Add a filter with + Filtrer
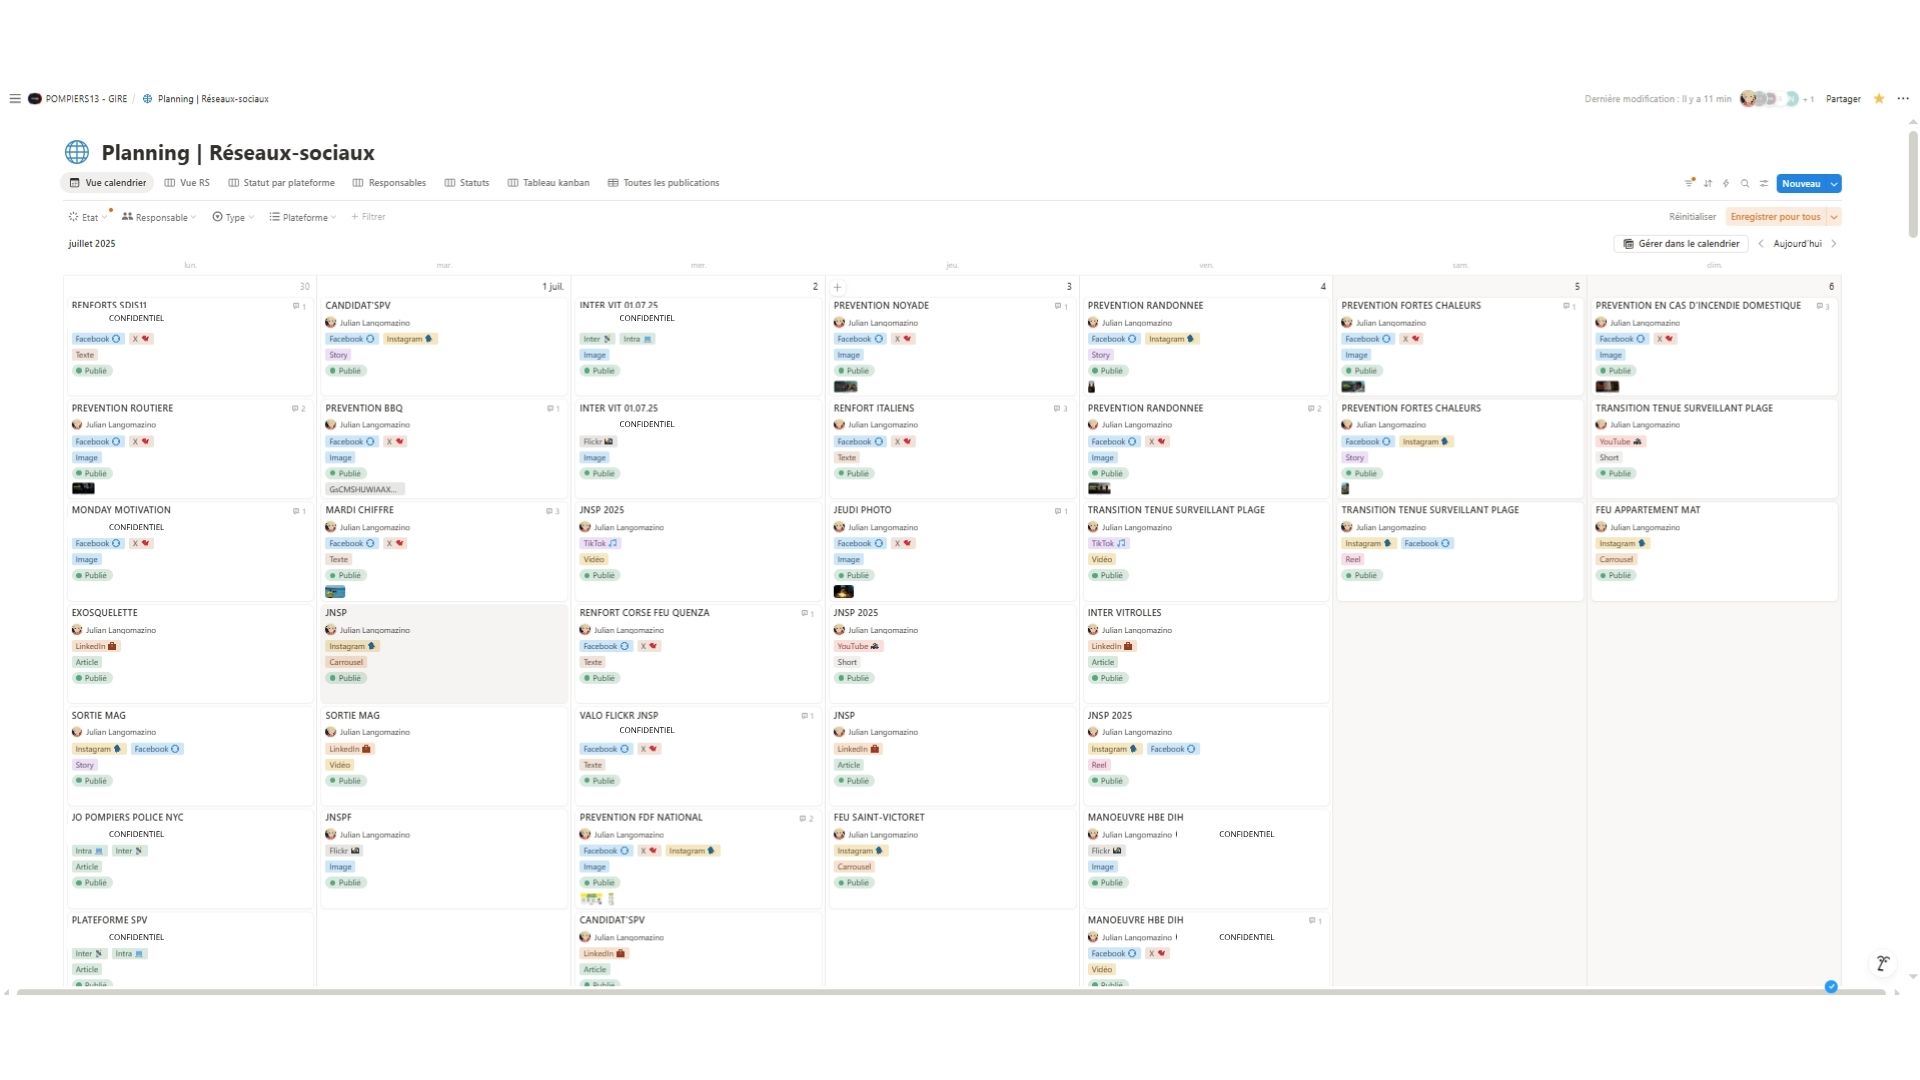 tap(368, 217)
